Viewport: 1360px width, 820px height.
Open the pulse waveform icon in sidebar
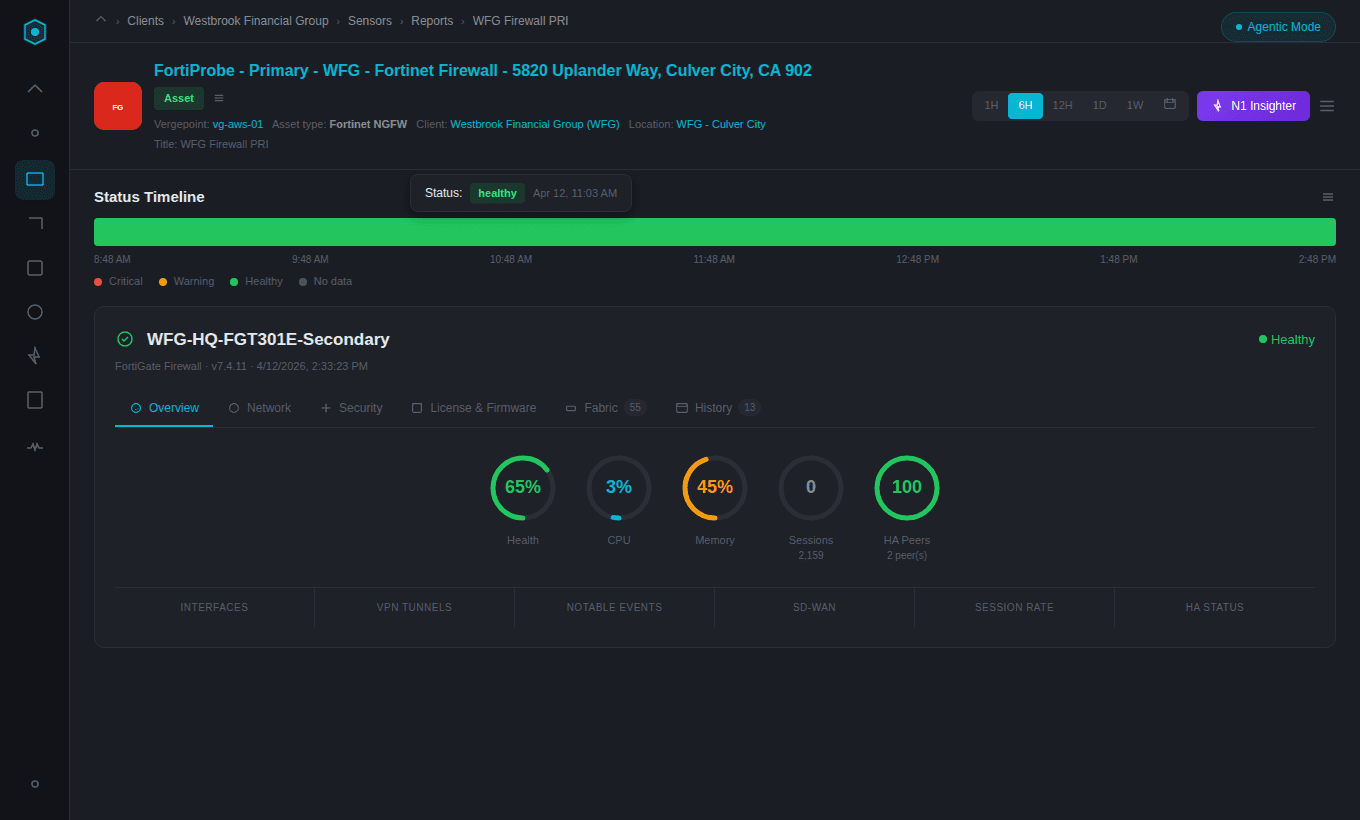click(35, 447)
